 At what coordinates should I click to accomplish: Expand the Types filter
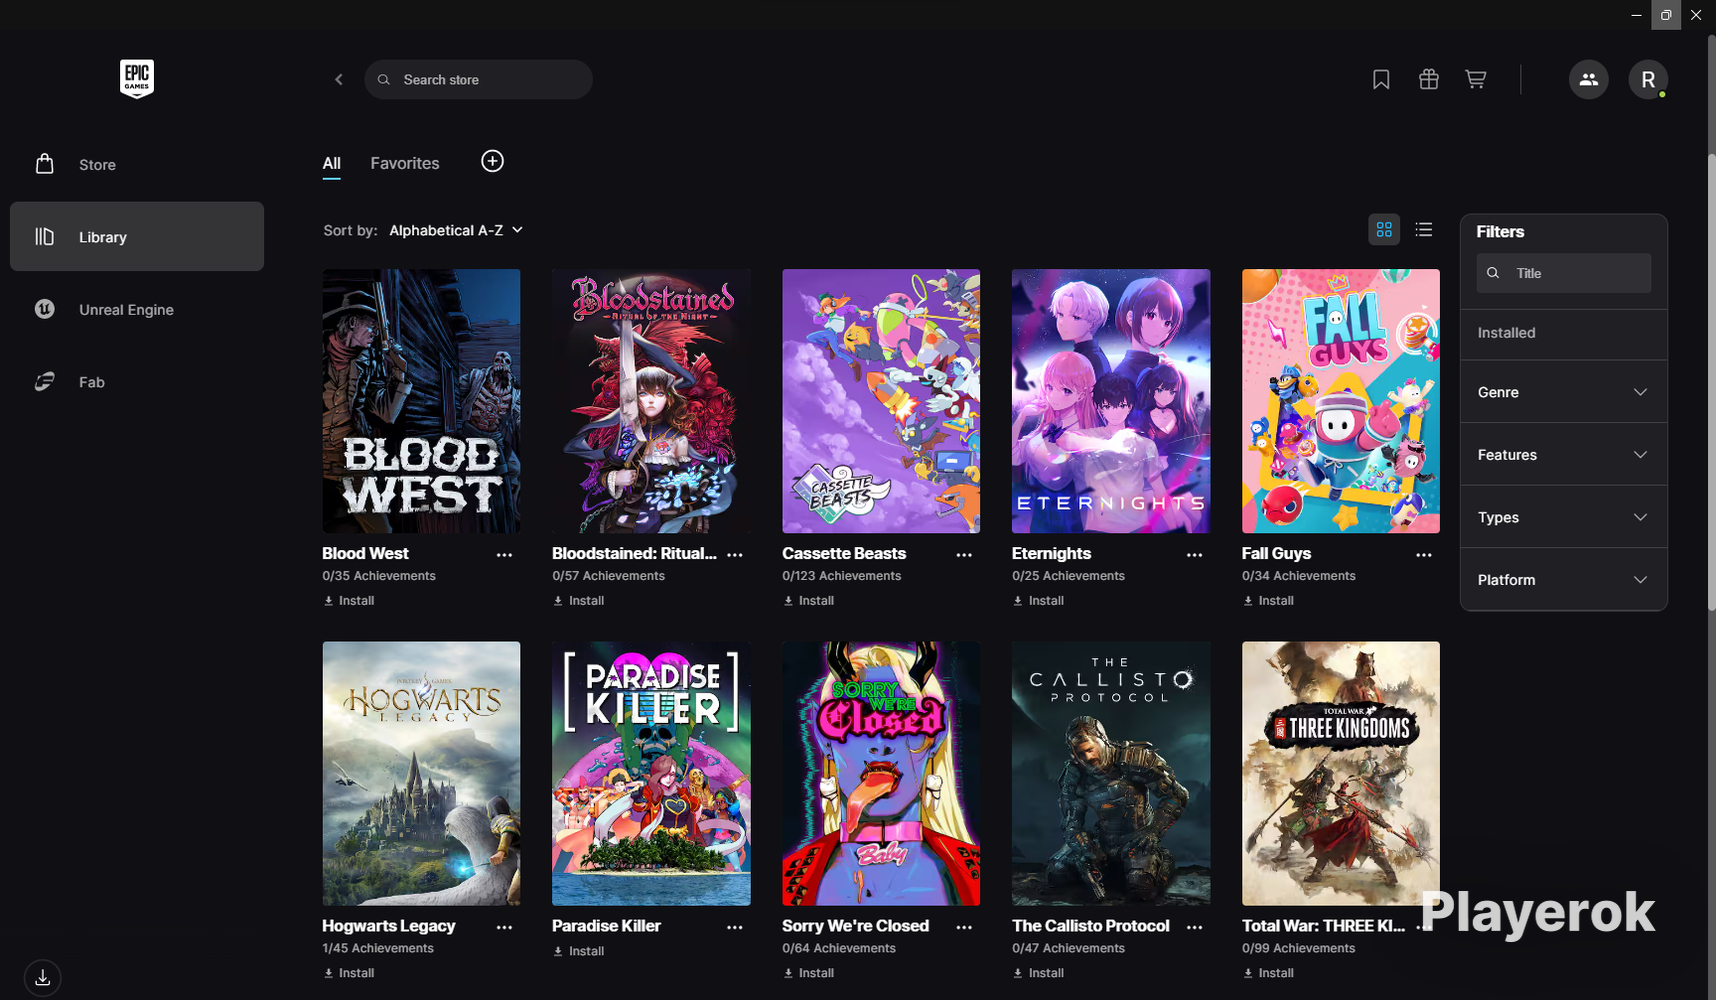click(x=1563, y=517)
